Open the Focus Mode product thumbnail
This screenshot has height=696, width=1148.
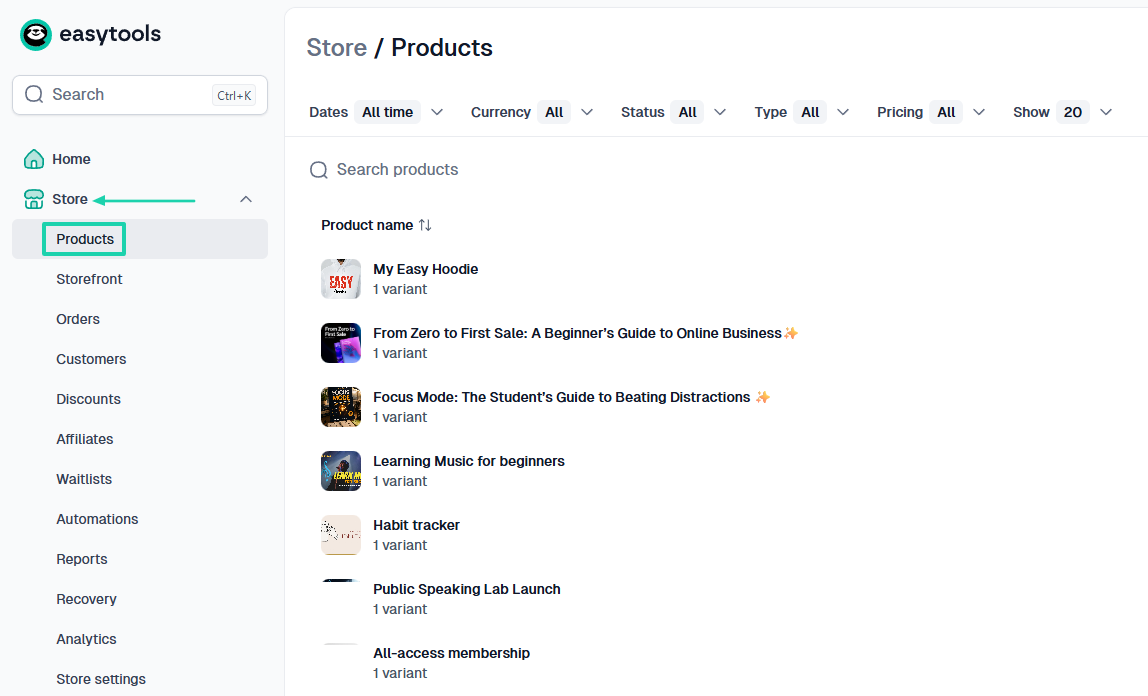(x=341, y=407)
